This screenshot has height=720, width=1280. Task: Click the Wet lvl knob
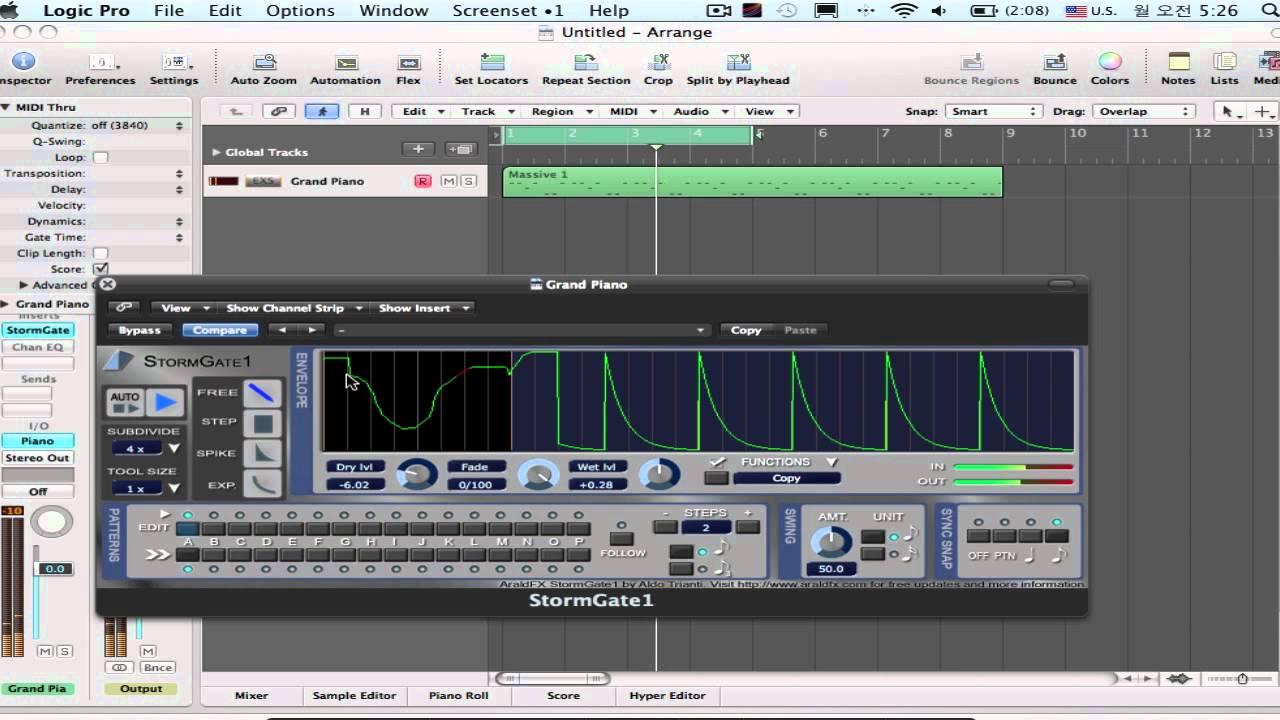point(659,474)
